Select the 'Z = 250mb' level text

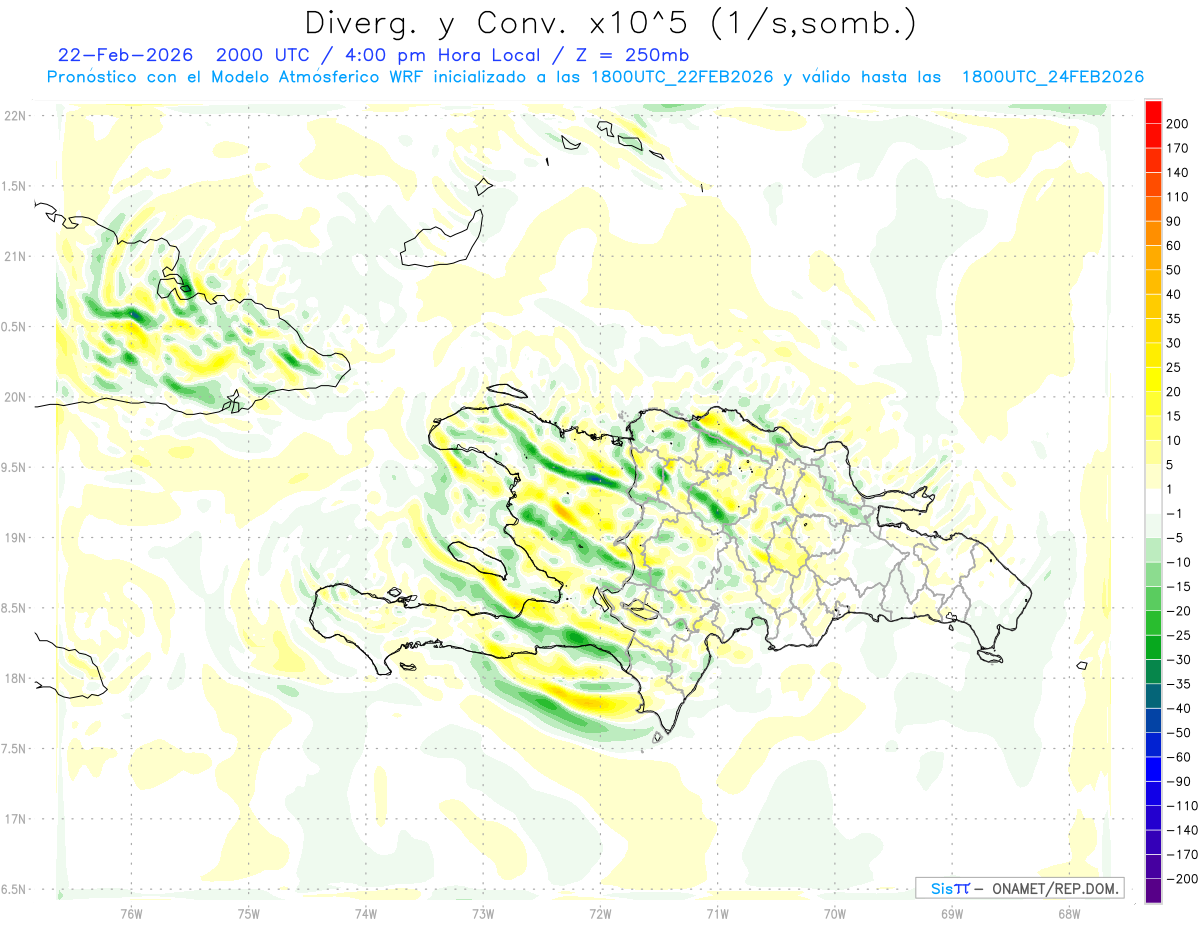point(632,55)
